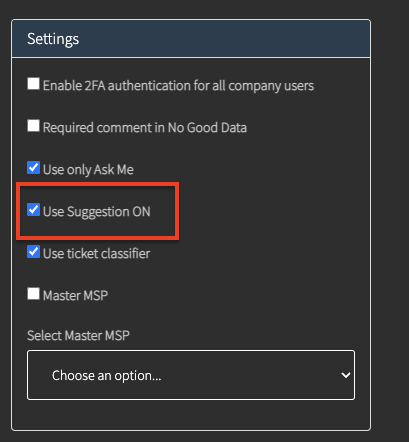This screenshot has width=409, height=442.
Task: Enable 2FA authentication checkbox for all users
Action: point(33,84)
